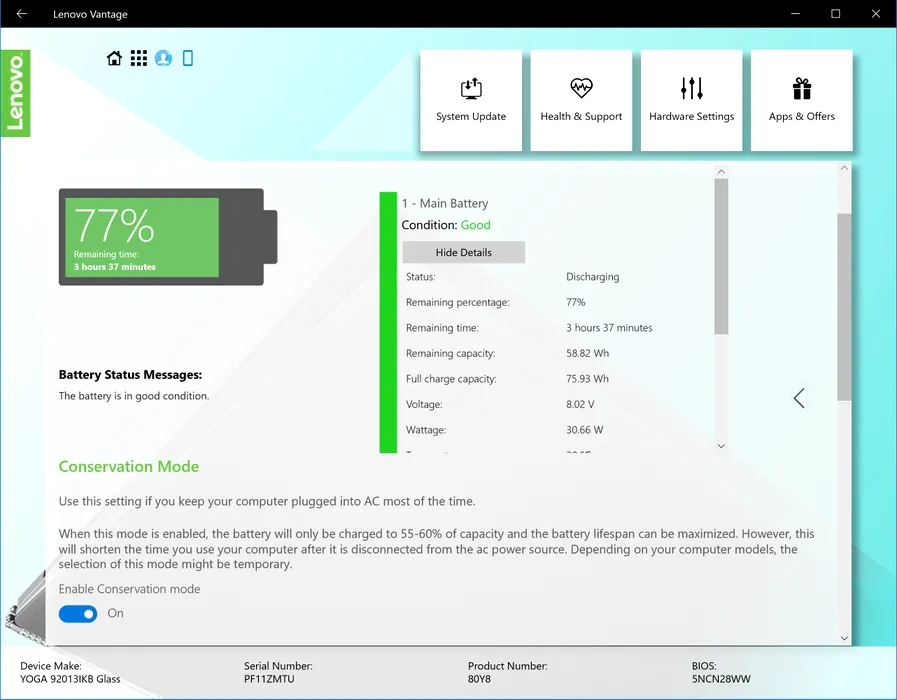897x700 pixels.
Task: Collapse panel with left chevron arrow
Action: 799,398
